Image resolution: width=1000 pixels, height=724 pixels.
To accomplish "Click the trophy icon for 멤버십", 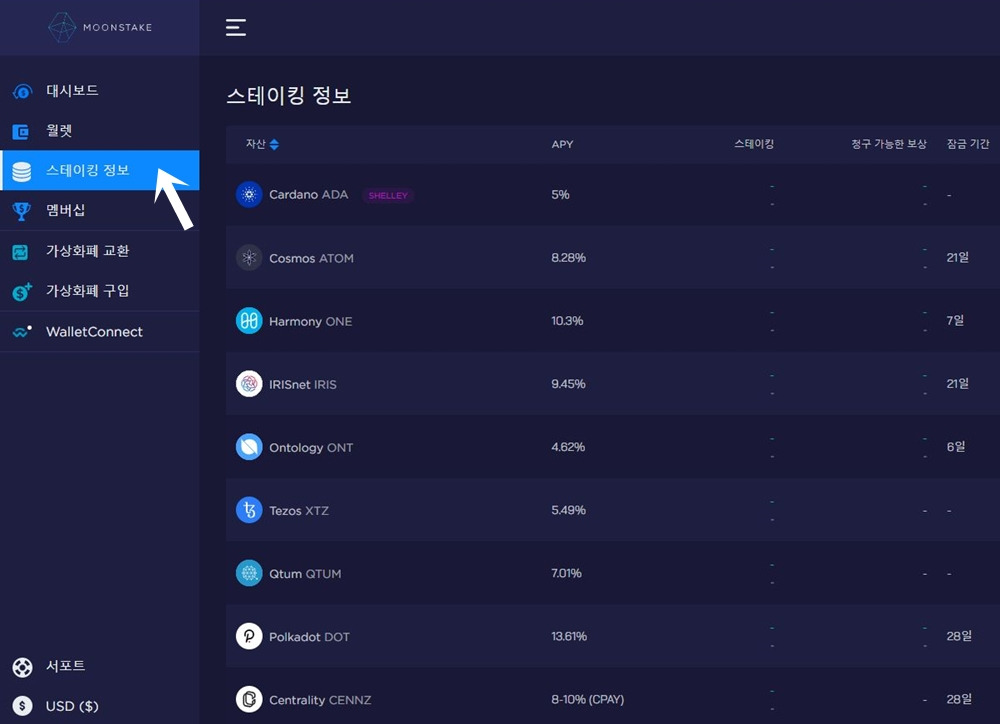I will pyautogui.click(x=22, y=211).
